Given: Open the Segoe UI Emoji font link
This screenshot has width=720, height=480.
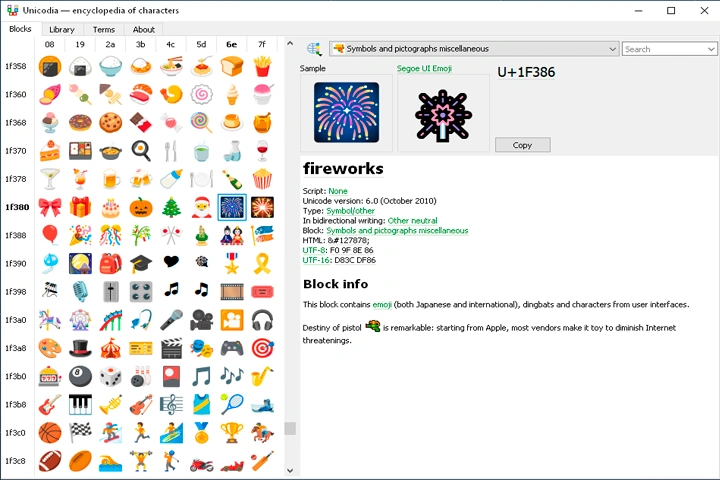Looking at the screenshot, I should pyautogui.click(x=424, y=68).
